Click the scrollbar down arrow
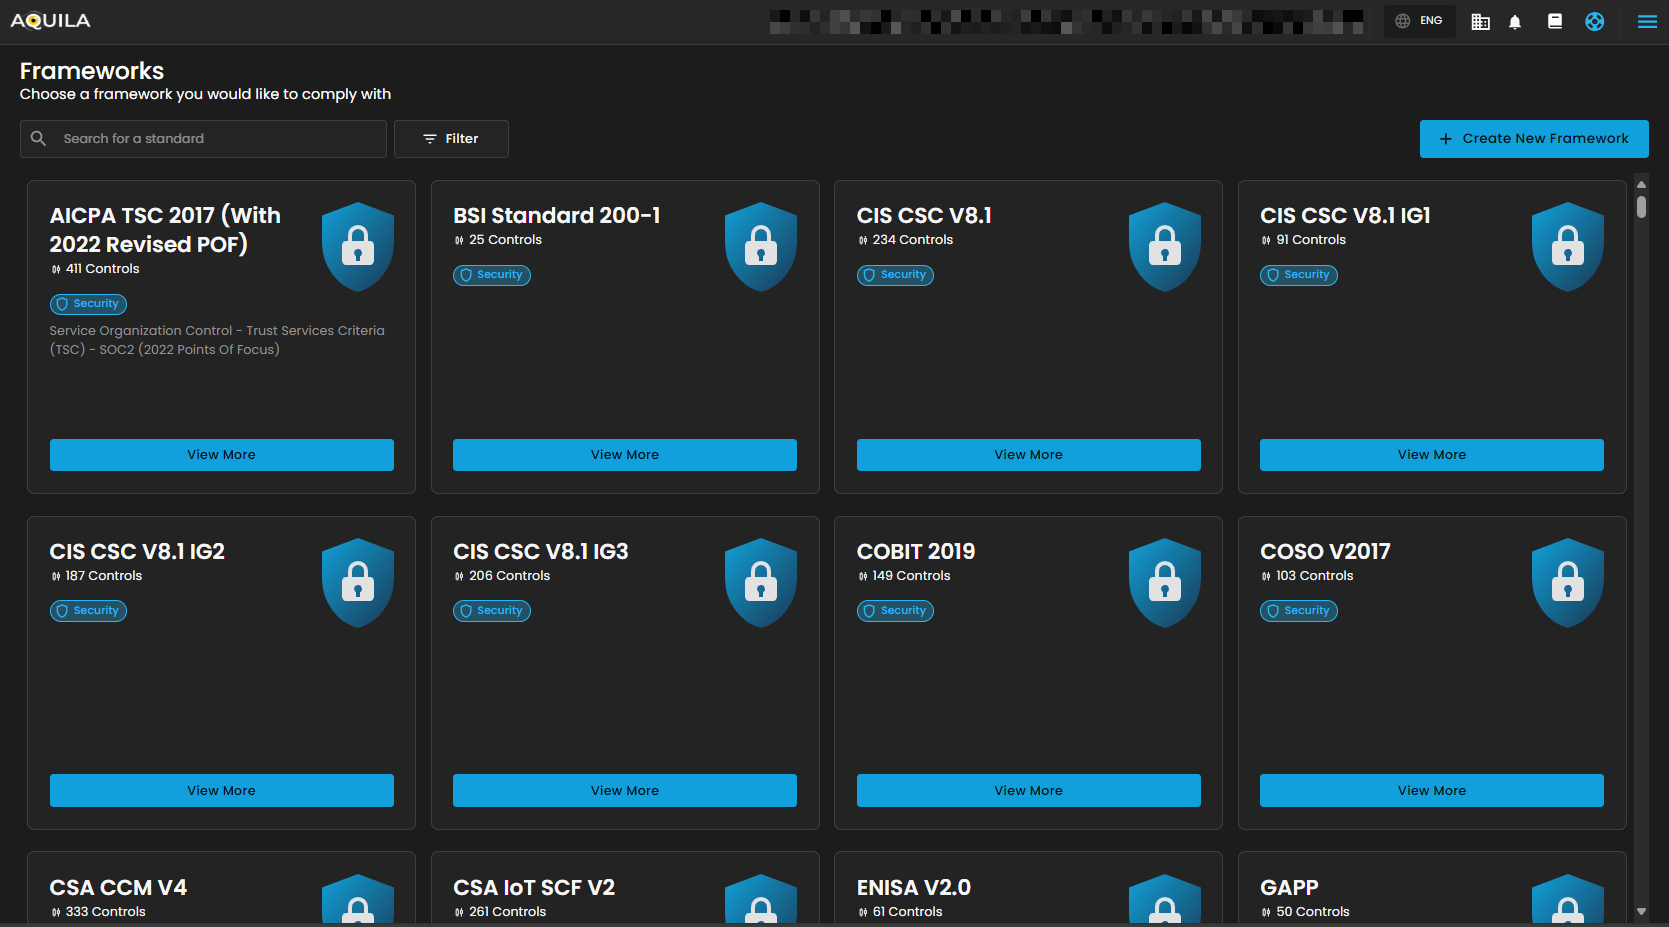The image size is (1669, 927). 1641,911
